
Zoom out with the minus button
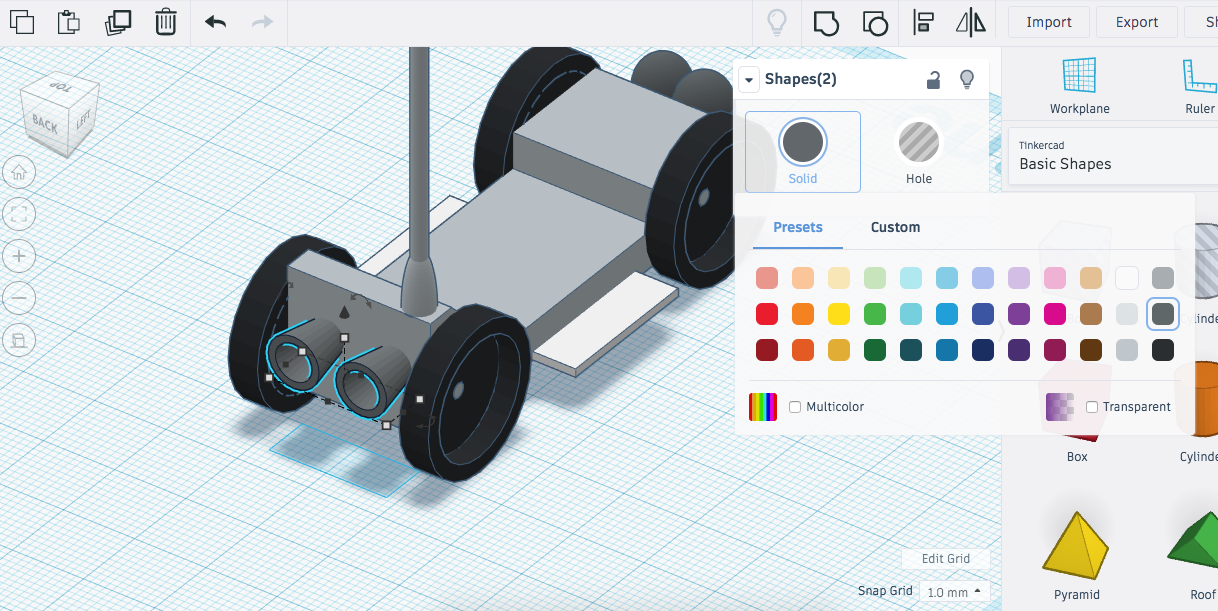click(19, 298)
